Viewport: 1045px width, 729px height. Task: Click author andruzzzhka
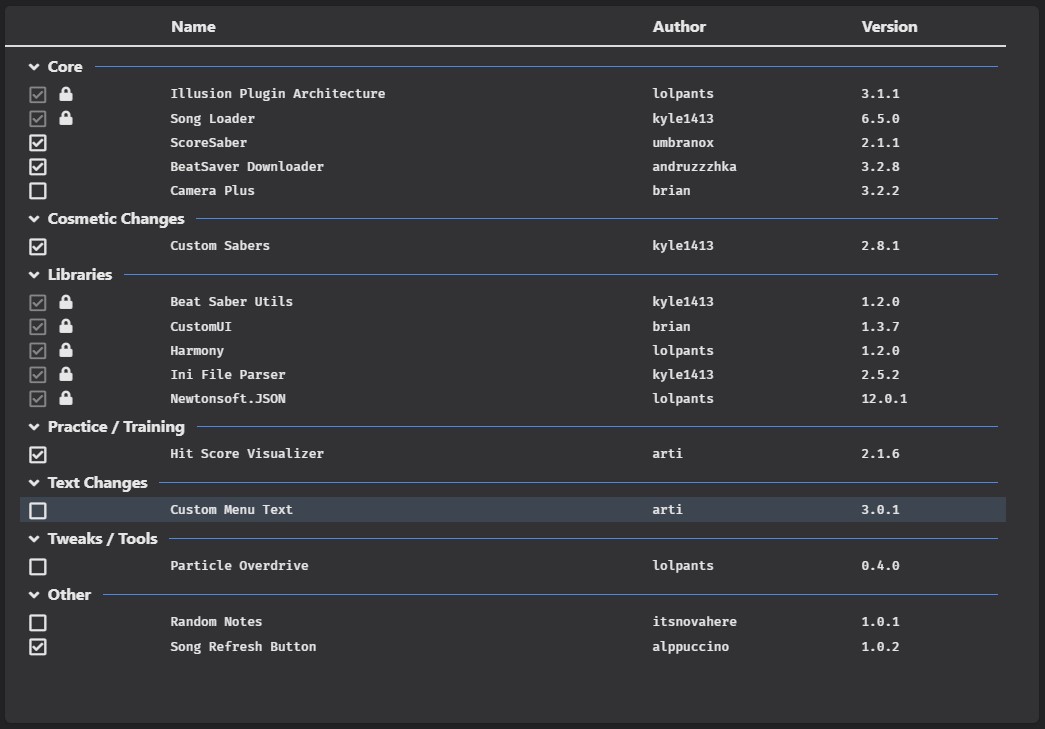(694, 167)
